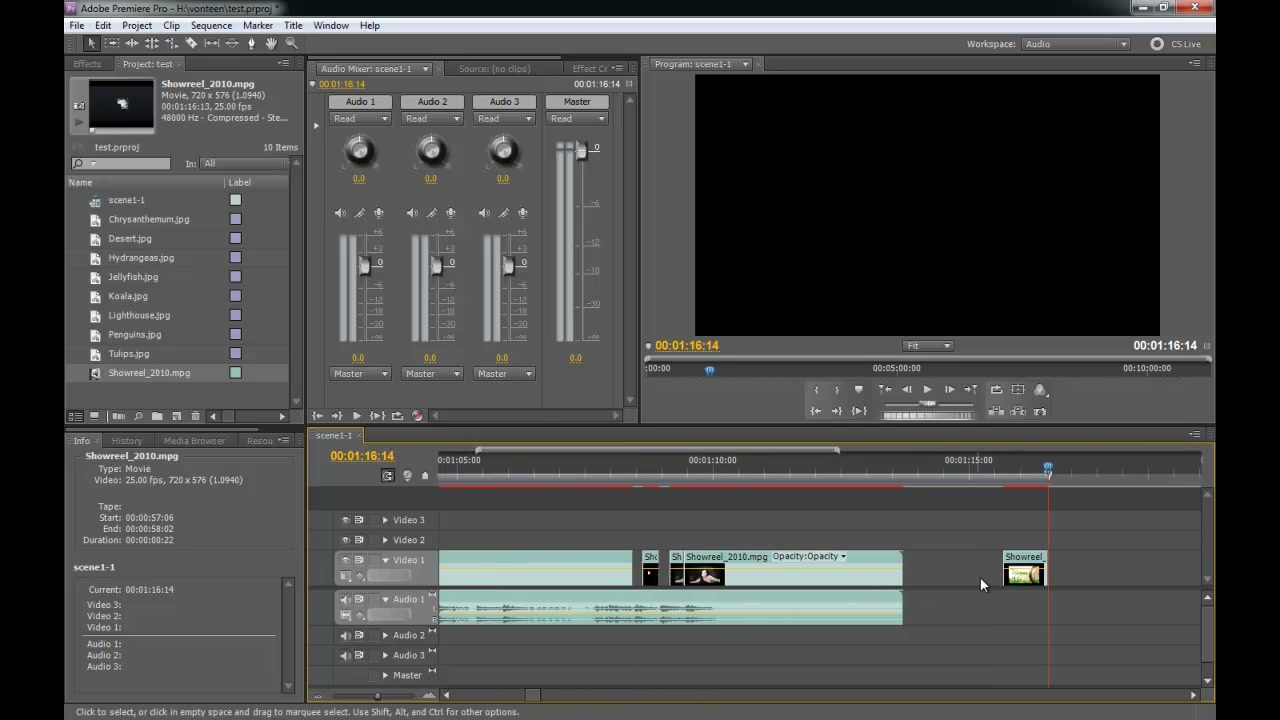Click Export Frame camera icon
Screen dimensions: 1280x720
coord(1040,411)
